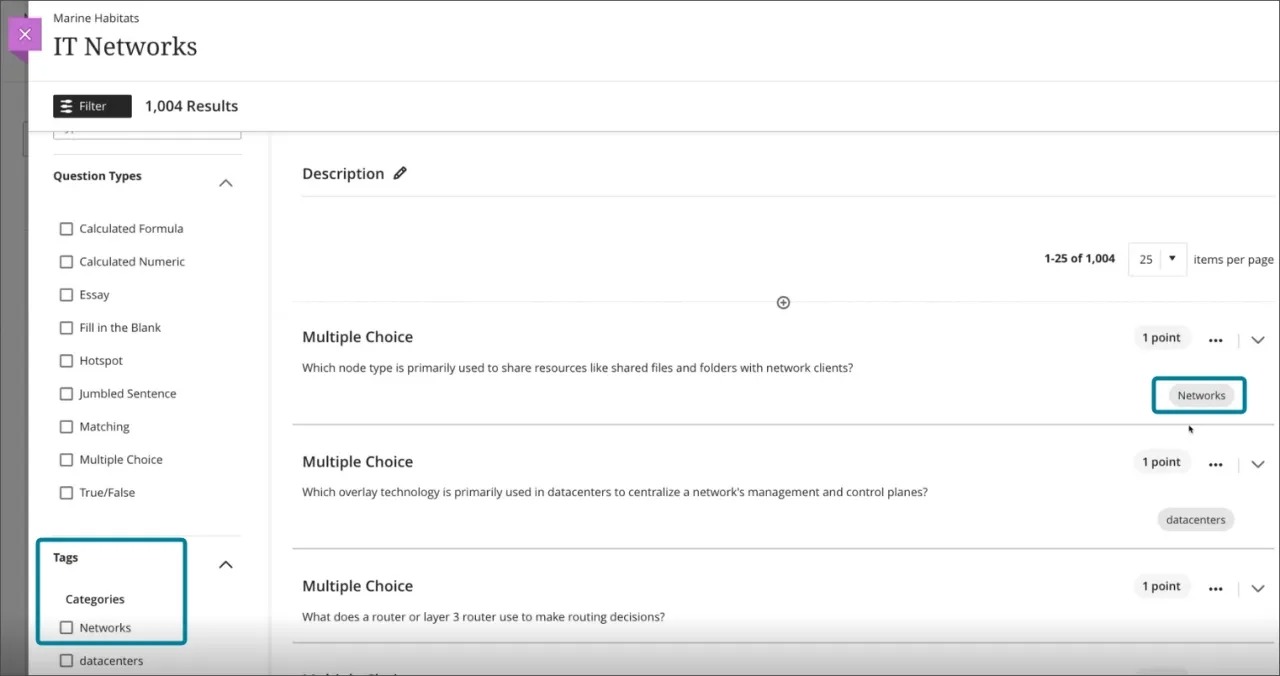Collapse the Question Types section
1280x676 pixels.
226,182
